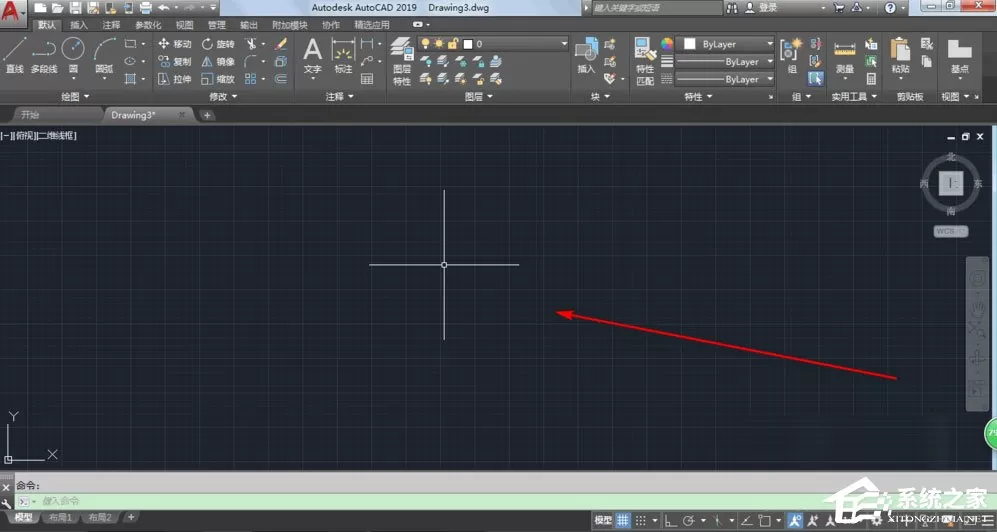Viewport: 997px width, 532px height.
Task: Open the Quick Calculator icon
Action: coord(871,79)
